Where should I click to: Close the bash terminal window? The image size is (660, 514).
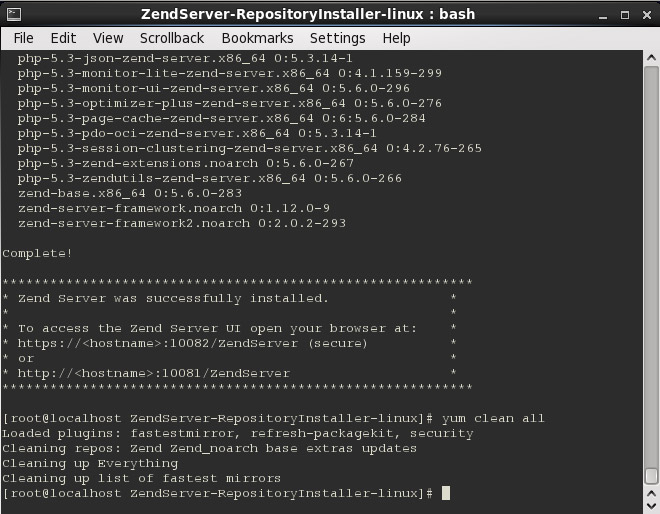[x=647, y=15]
